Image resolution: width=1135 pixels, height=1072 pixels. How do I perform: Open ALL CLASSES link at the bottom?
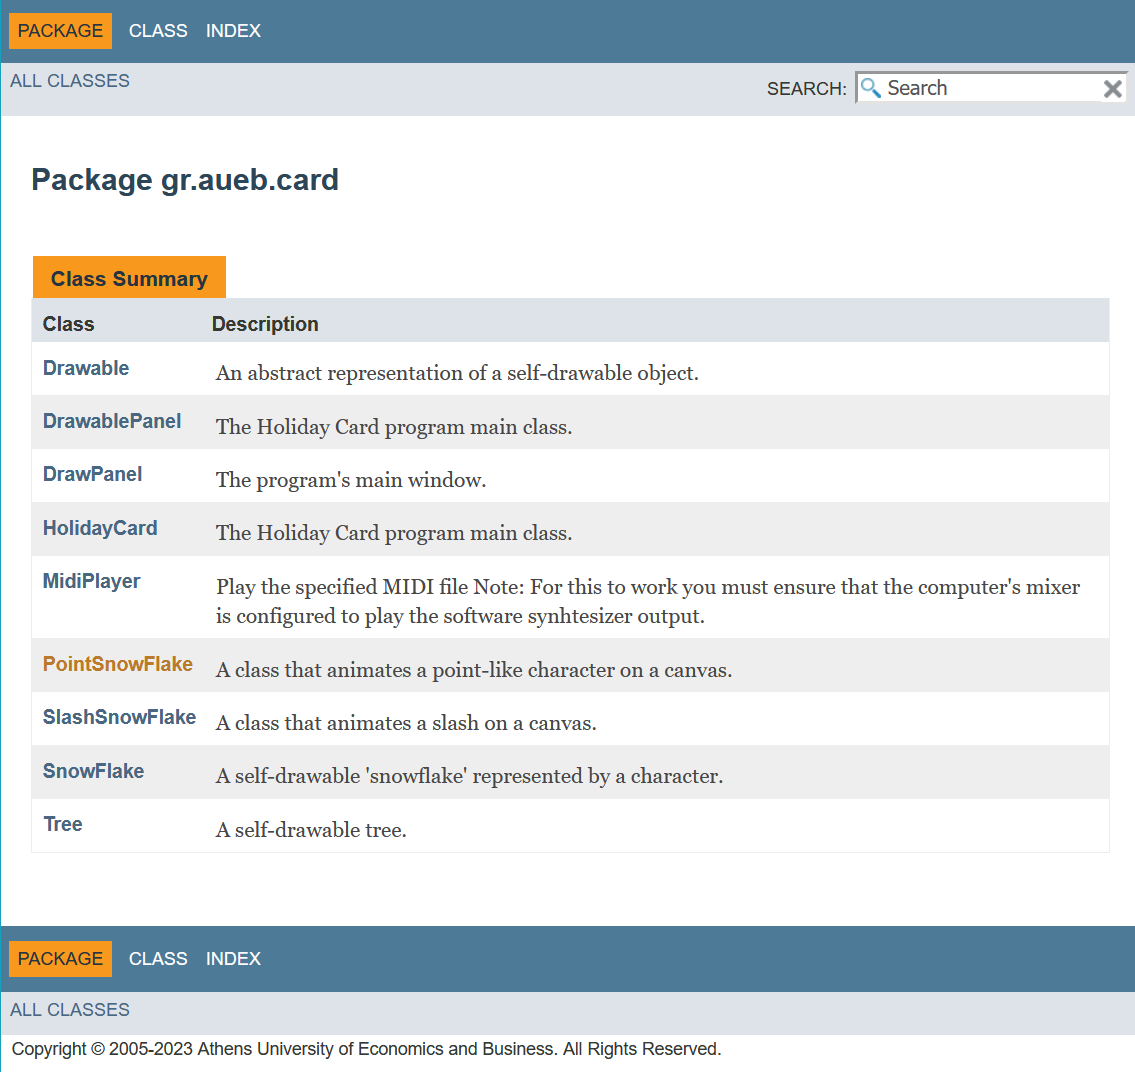(x=69, y=1010)
